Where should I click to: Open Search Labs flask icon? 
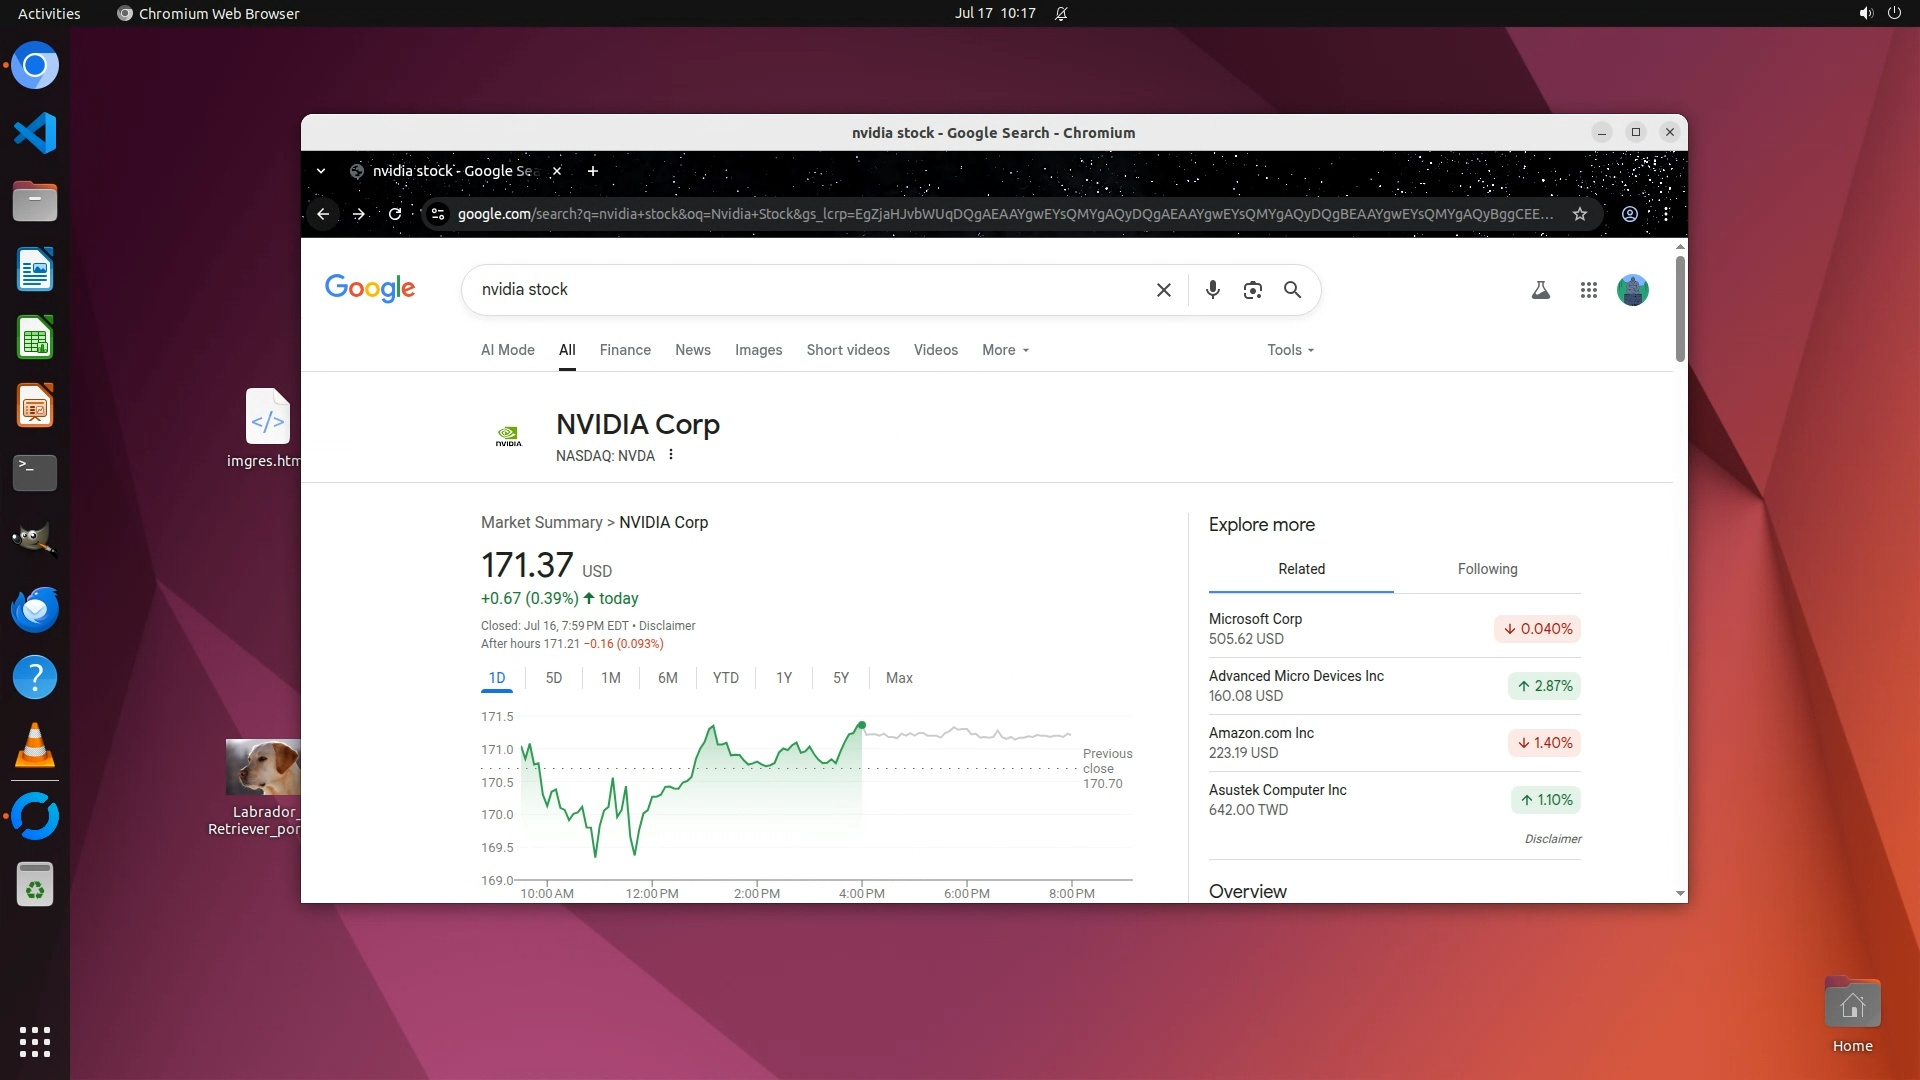(1540, 290)
